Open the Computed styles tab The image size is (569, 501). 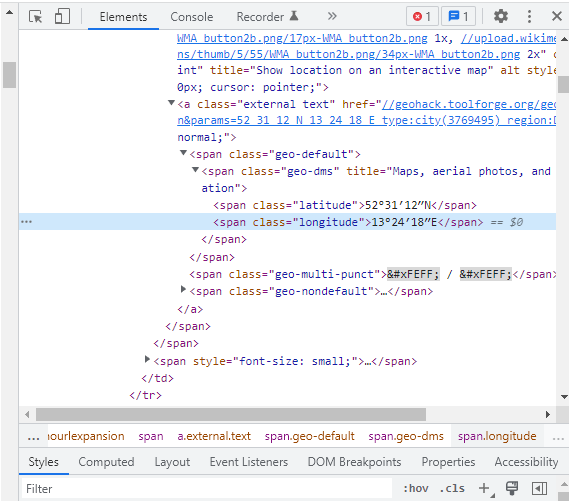(x=106, y=462)
